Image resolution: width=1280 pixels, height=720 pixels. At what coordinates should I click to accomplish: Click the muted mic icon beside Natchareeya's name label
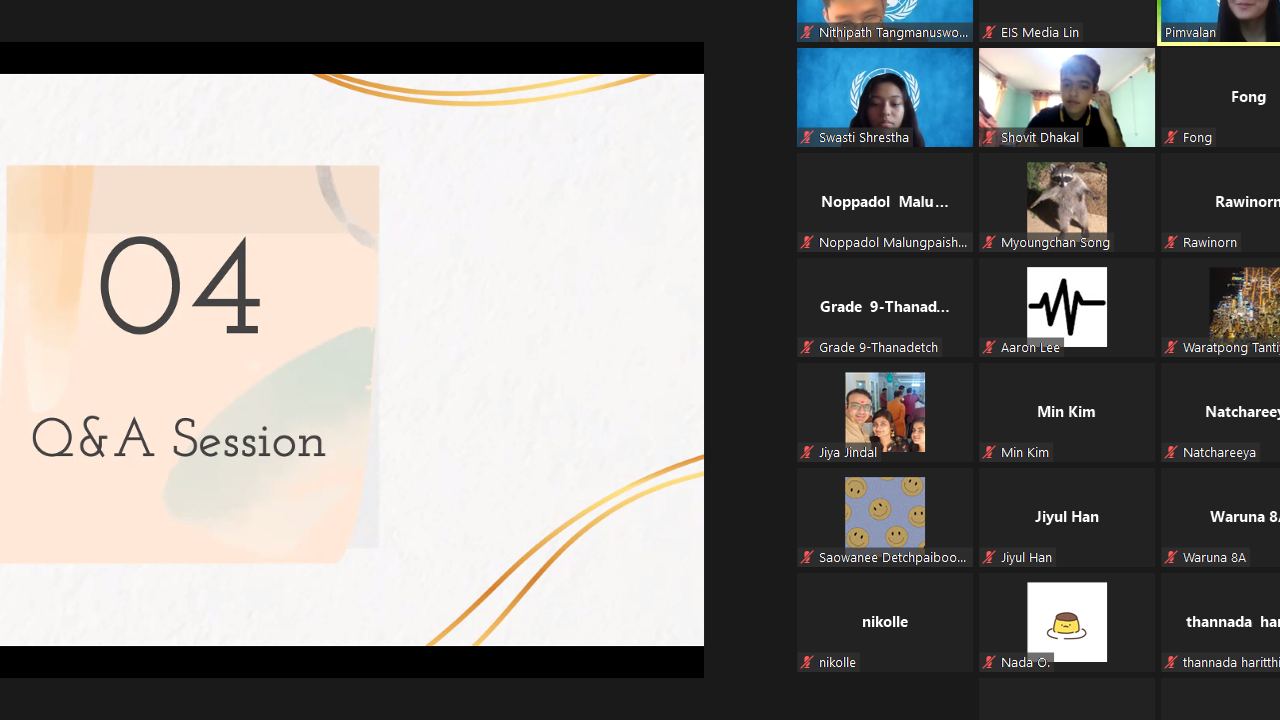coord(1171,453)
